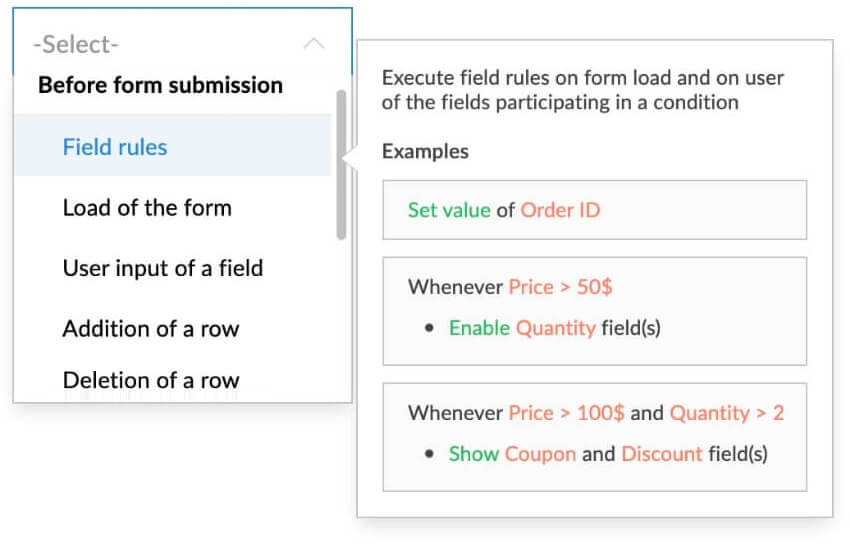Select User input of a field
The height and width of the screenshot is (560, 850).
click(x=163, y=268)
